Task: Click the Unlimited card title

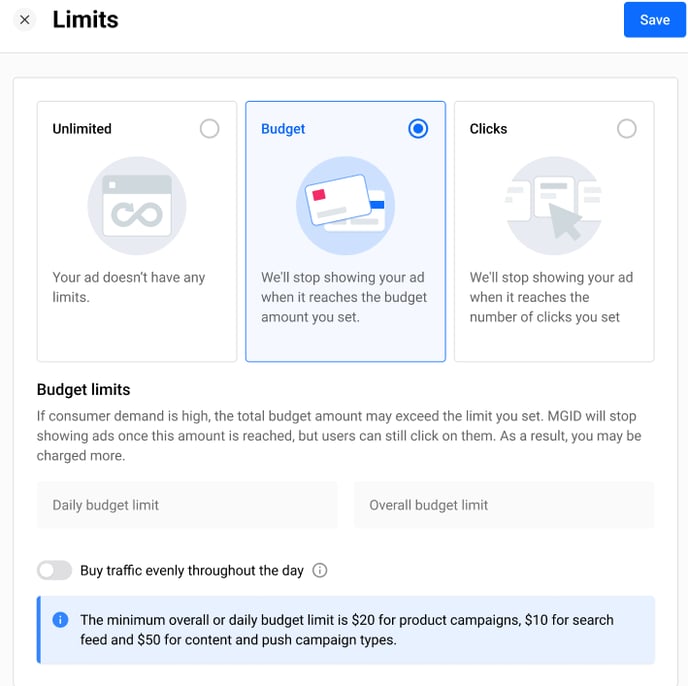Action: coord(82,129)
